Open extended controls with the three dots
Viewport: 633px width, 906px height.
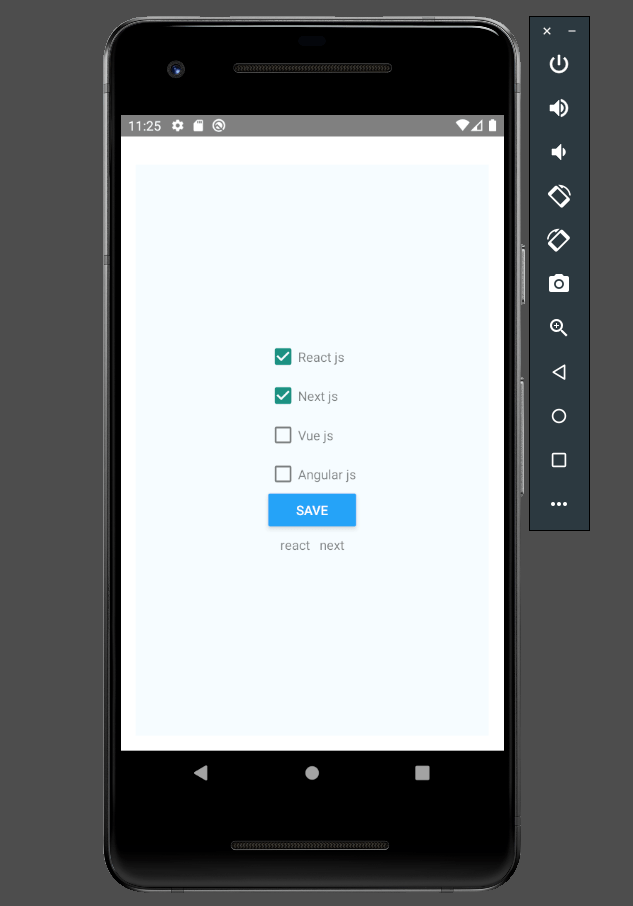tap(558, 504)
